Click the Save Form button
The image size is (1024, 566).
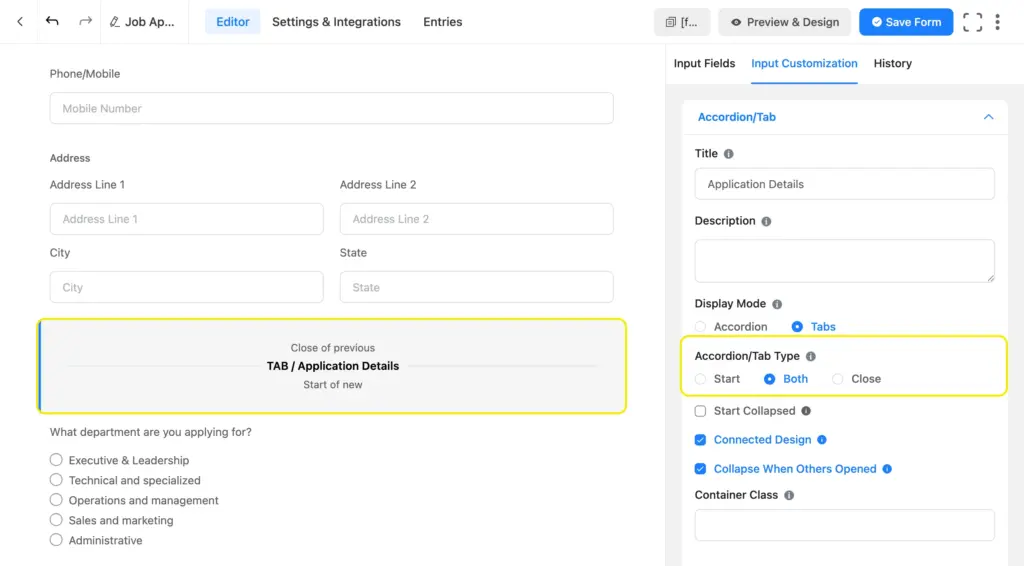(x=906, y=22)
